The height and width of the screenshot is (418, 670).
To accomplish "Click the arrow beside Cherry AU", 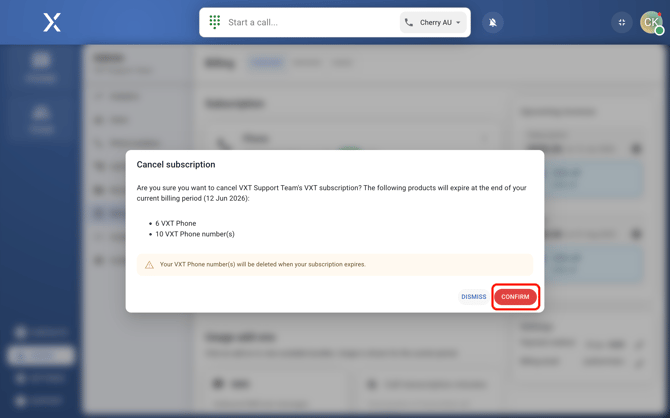I will pos(459,22).
